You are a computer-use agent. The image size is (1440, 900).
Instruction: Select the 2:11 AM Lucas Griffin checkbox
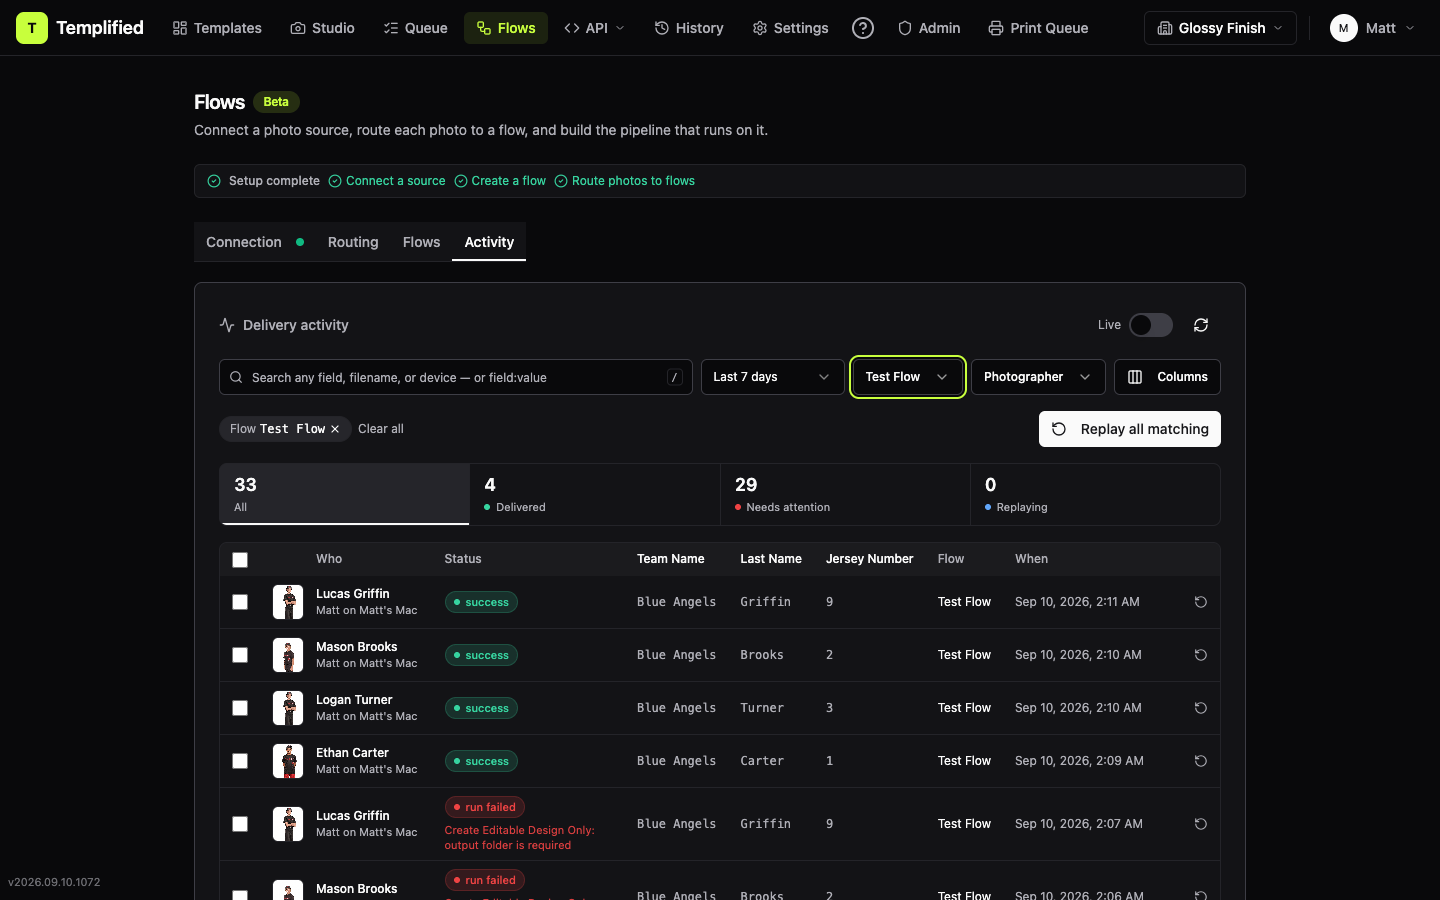[x=240, y=602]
